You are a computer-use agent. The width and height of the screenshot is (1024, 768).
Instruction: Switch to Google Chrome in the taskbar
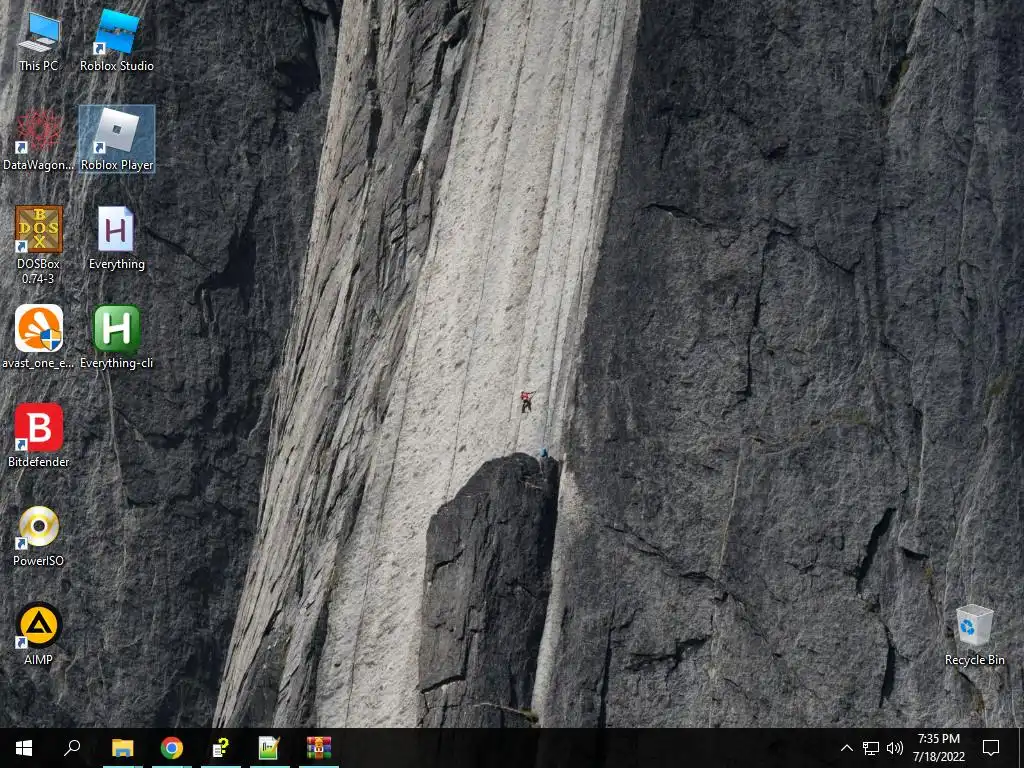[172, 748]
